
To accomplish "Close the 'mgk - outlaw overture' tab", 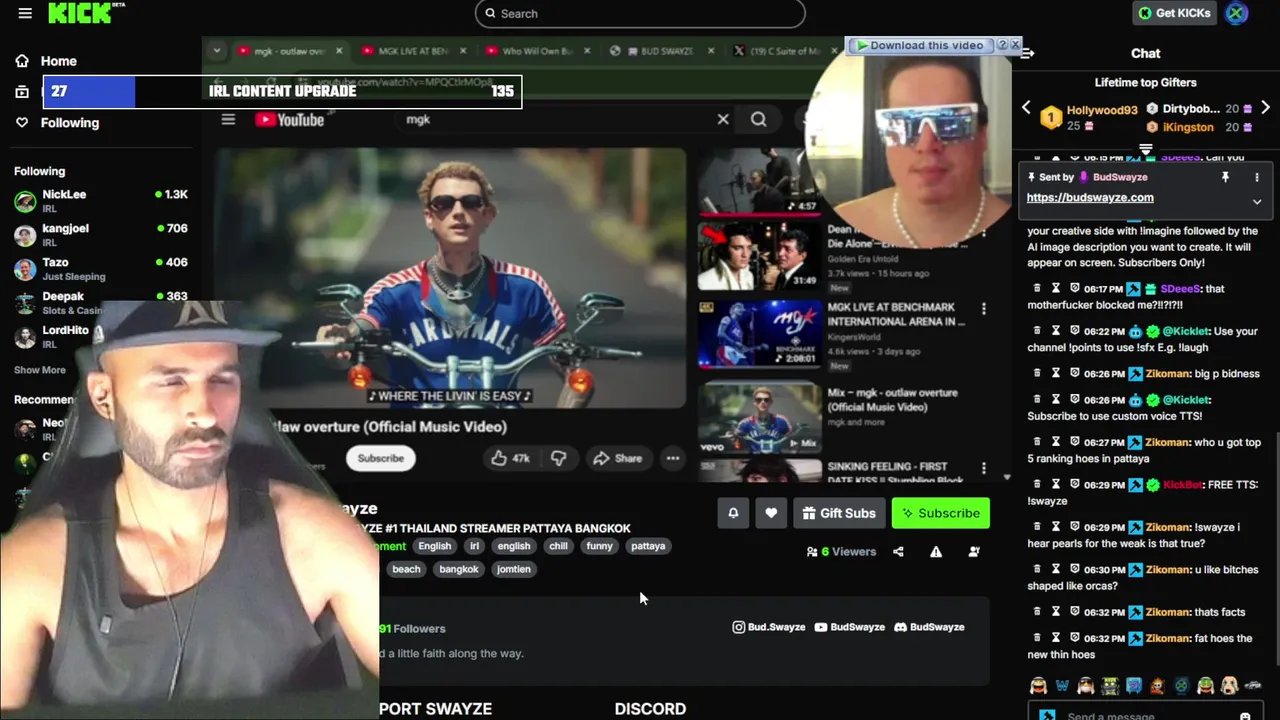I will pos(339,51).
